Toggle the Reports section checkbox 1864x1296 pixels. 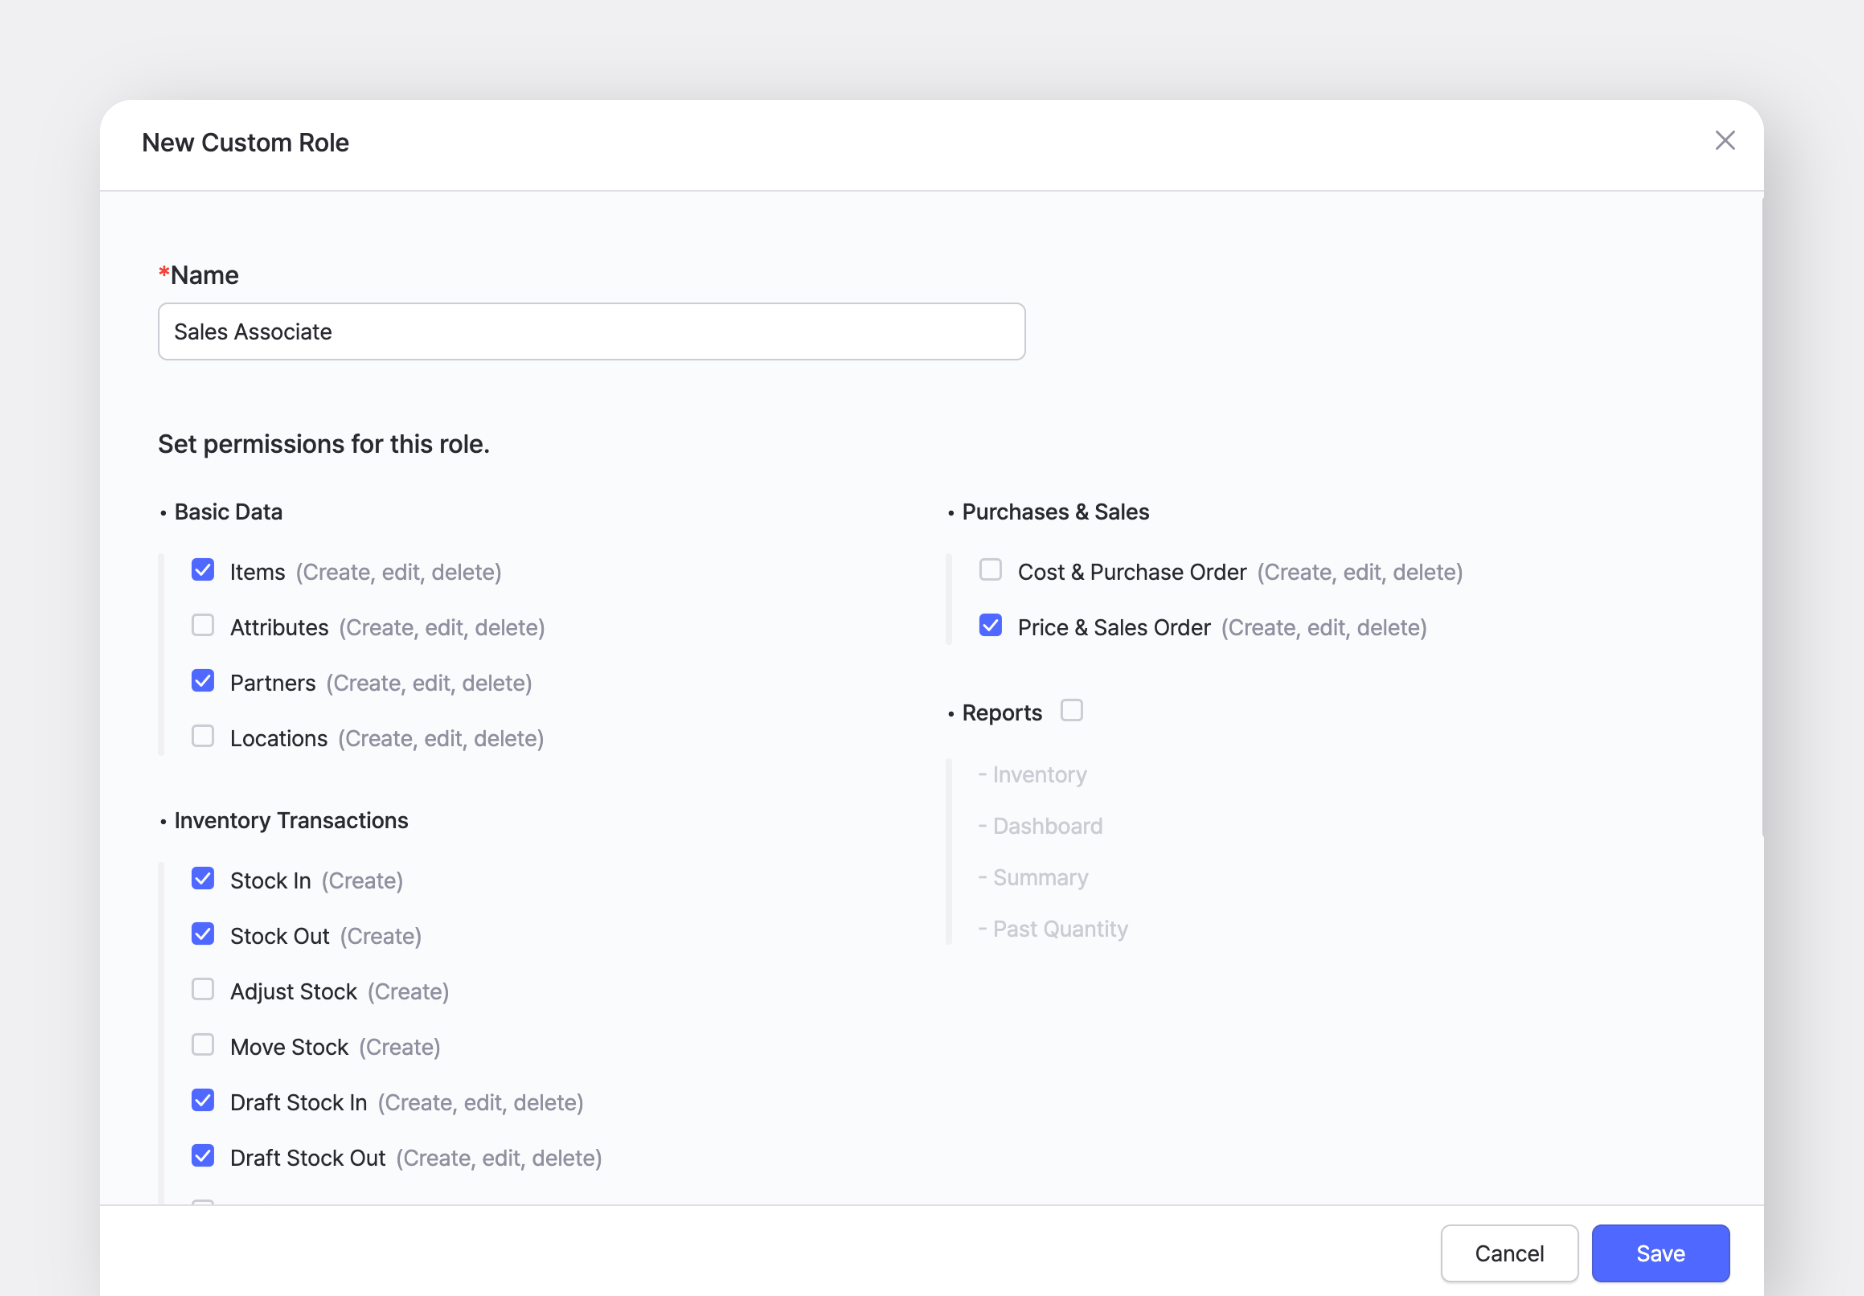(1071, 710)
